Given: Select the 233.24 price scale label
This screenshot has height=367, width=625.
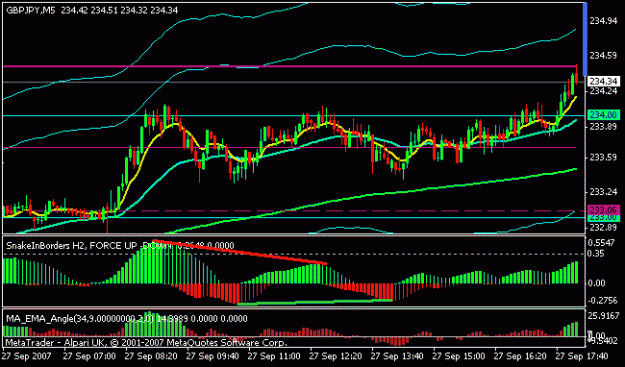Looking at the screenshot, I should click(603, 192).
